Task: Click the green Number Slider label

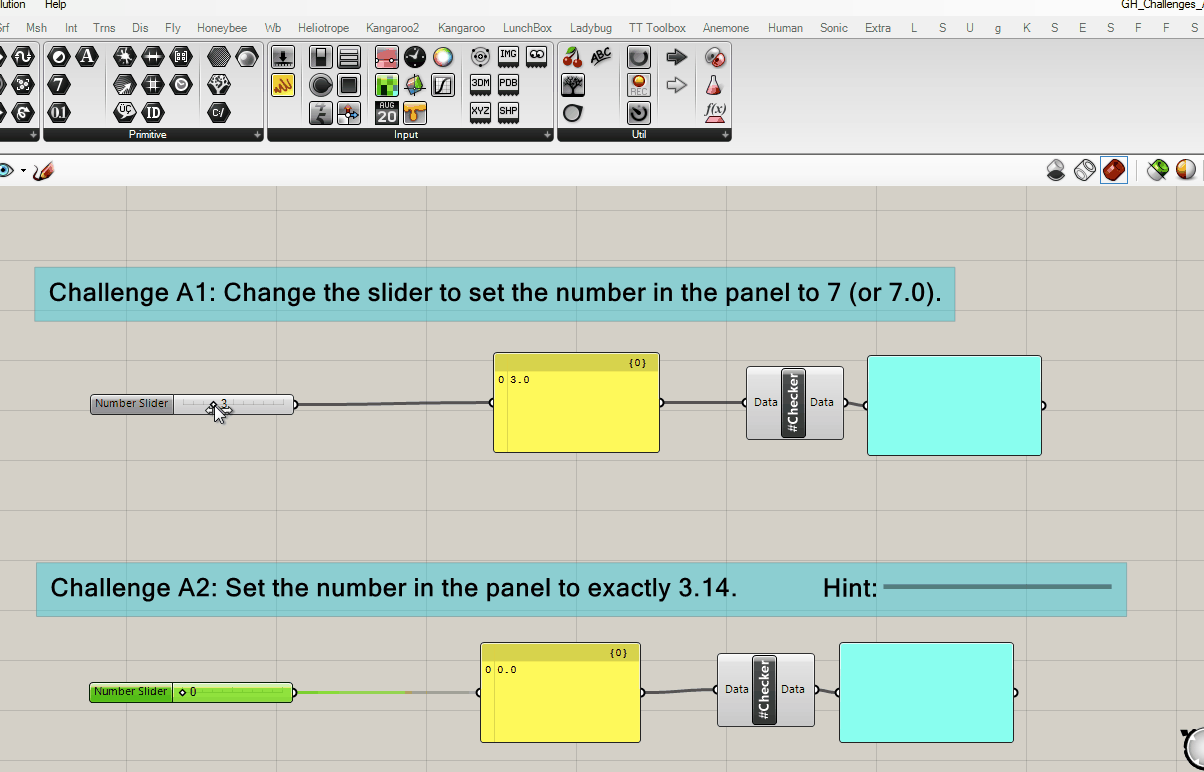Action: pyautogui.click(x=131, y=692)
